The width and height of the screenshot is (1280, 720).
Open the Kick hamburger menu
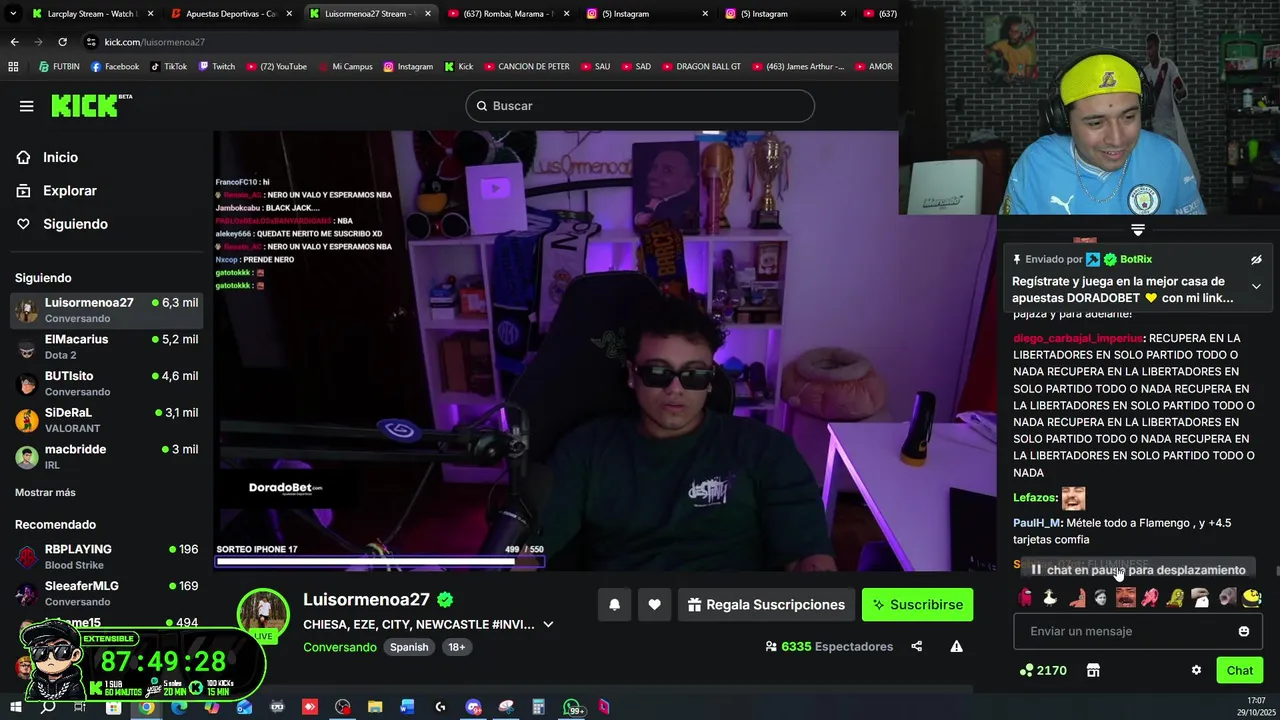coord(27,106)
